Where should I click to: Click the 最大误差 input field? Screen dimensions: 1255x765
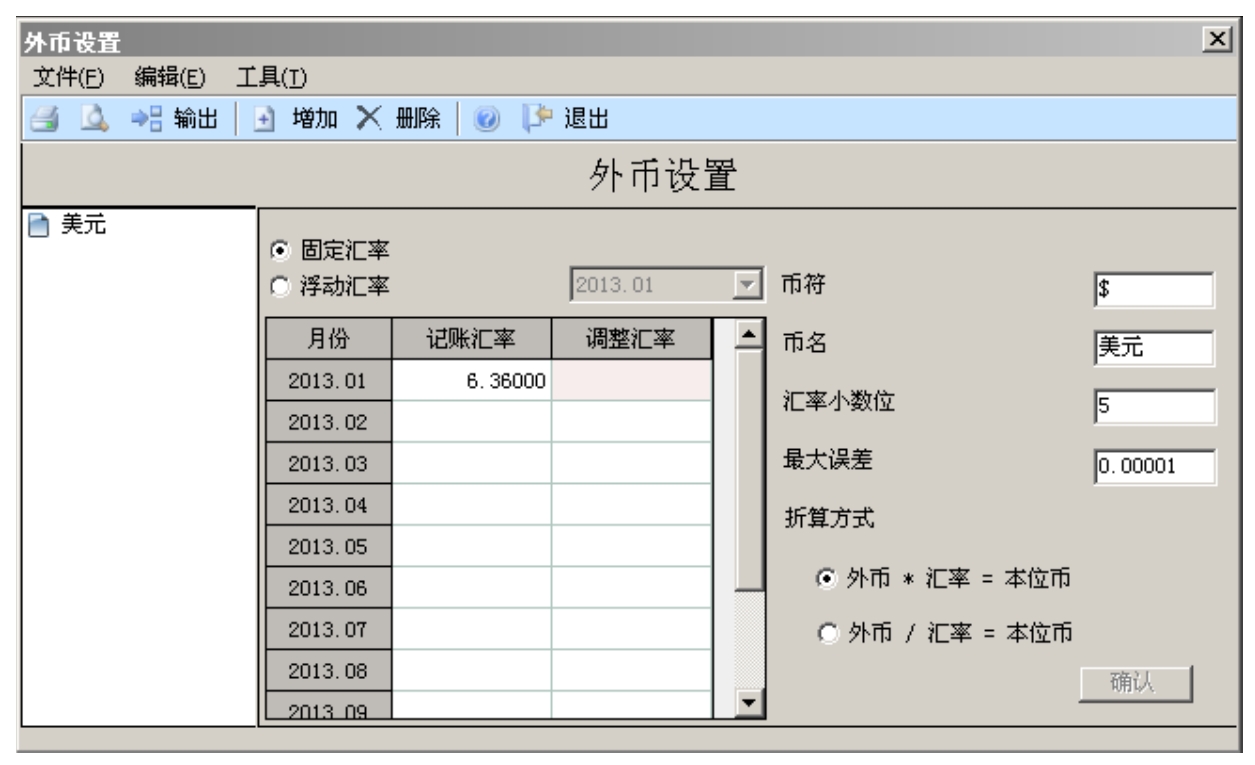[x=1154, y=465]
